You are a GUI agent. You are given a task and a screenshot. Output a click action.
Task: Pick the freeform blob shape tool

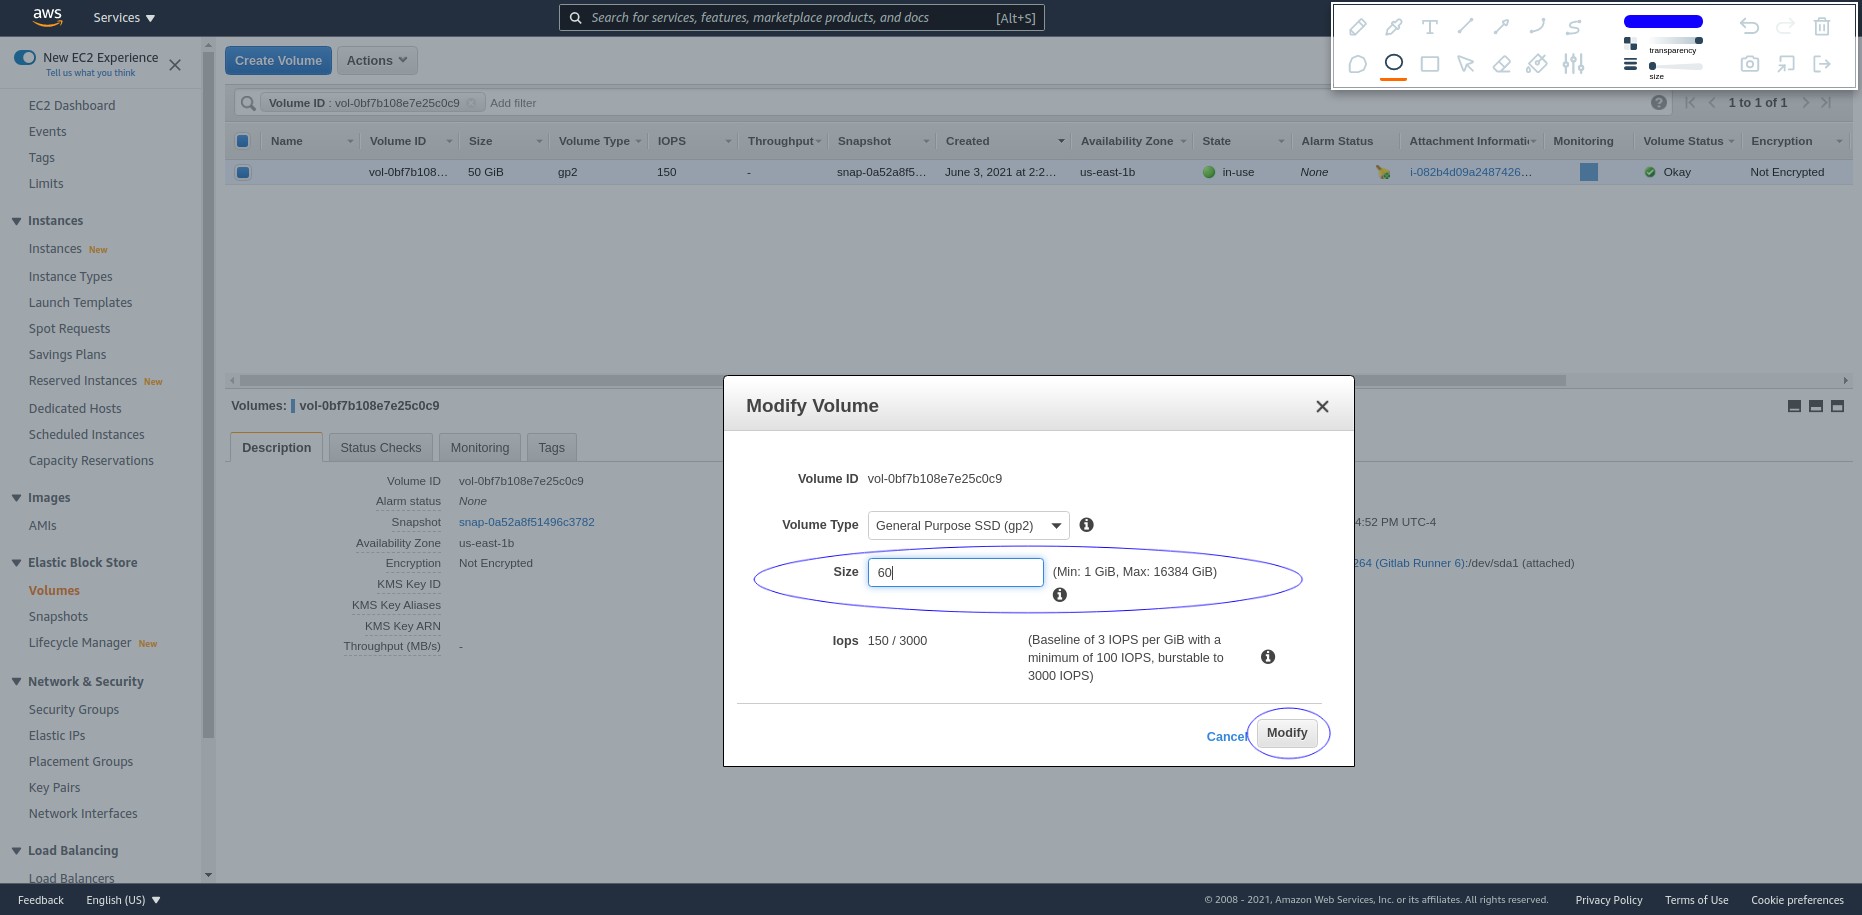coord(1357,64)
